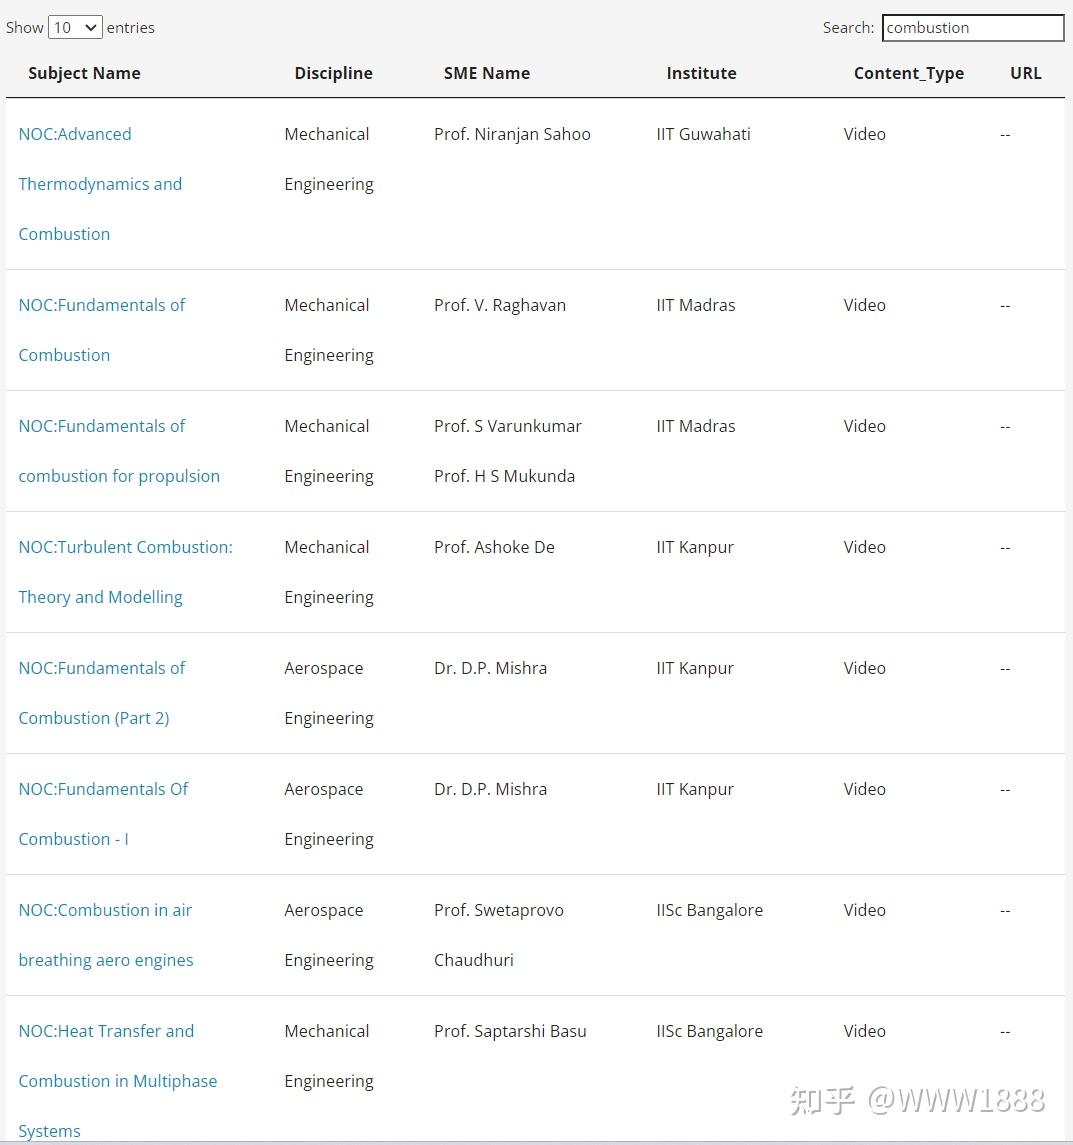Click the URL column header
Image resolution: width=1073 pixels, height=1145 pixels.
[1025, 73]
